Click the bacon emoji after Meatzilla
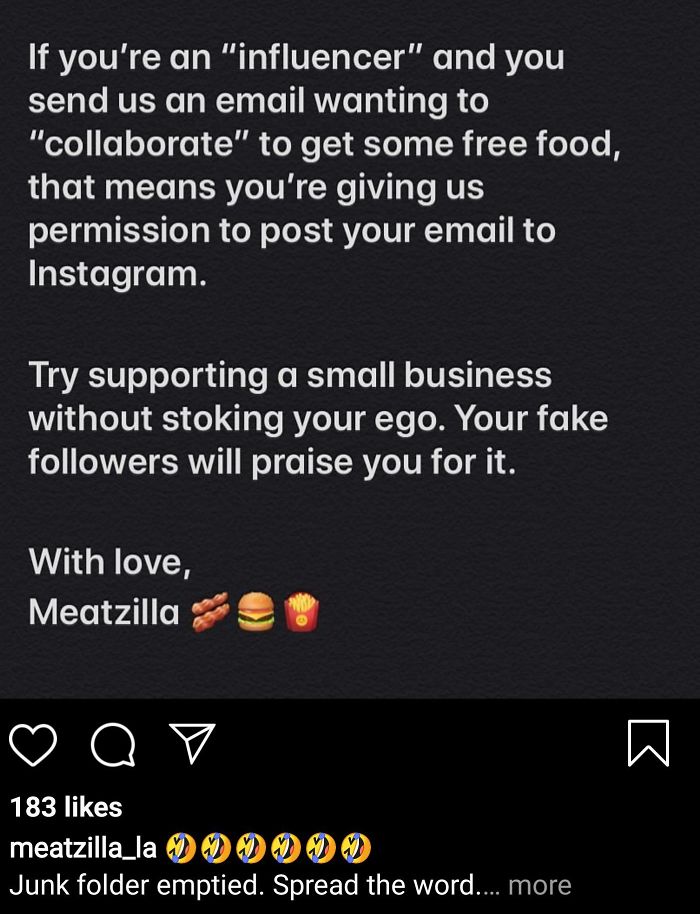Image resolution: width=700 pixels, height=914 pixels. (x=208, y=610)
